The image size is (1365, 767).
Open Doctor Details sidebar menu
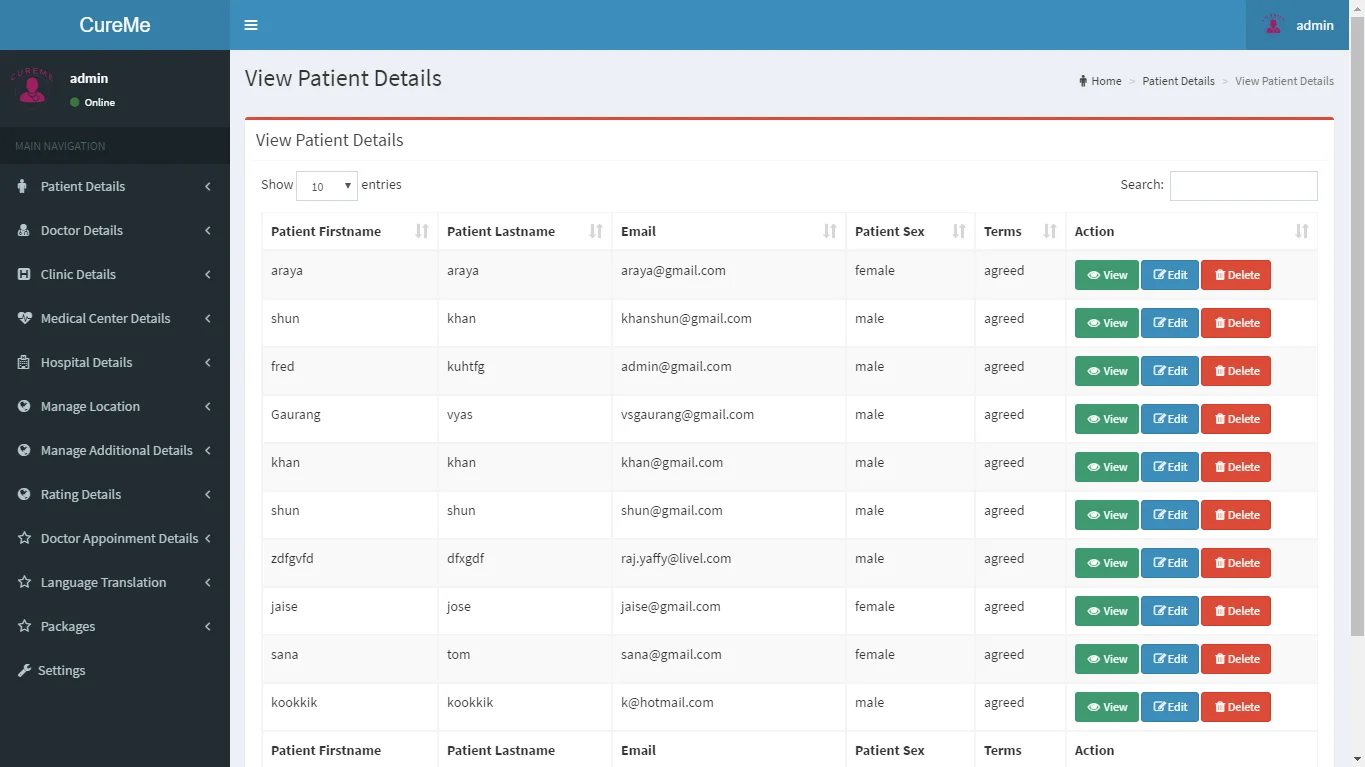pyautogui.click(x=115, y=230)
